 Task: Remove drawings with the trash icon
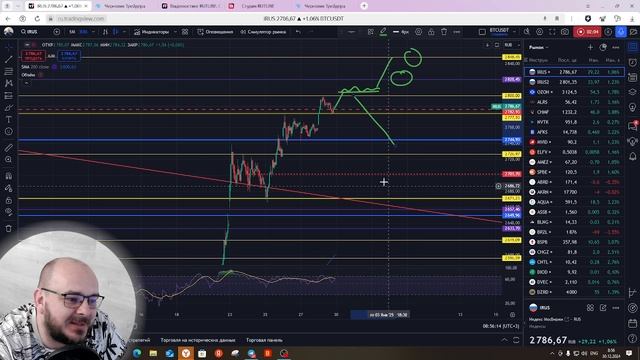pyautogui.click(x=9, y=229)
